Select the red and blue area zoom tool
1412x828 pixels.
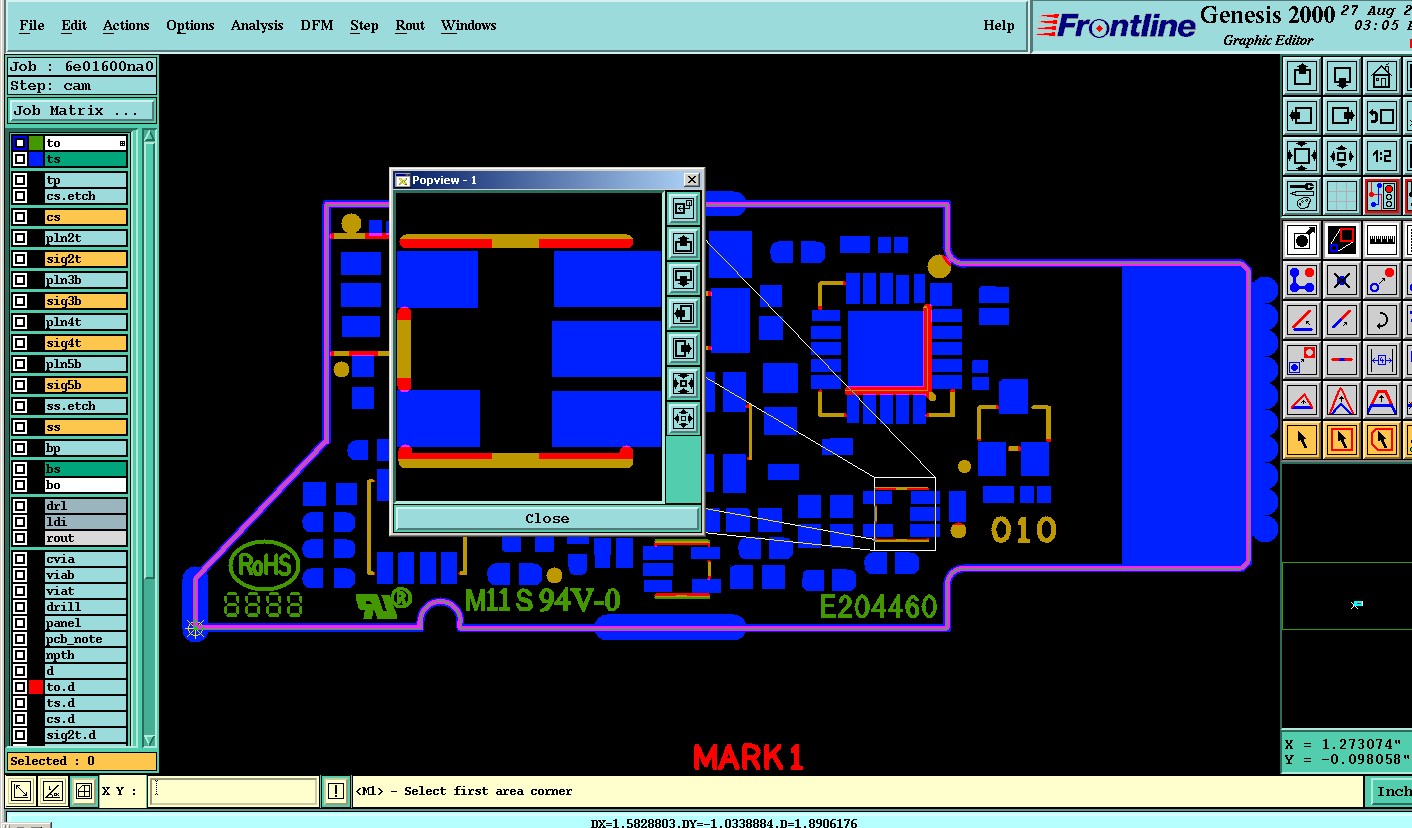[x=1342, y=240]
